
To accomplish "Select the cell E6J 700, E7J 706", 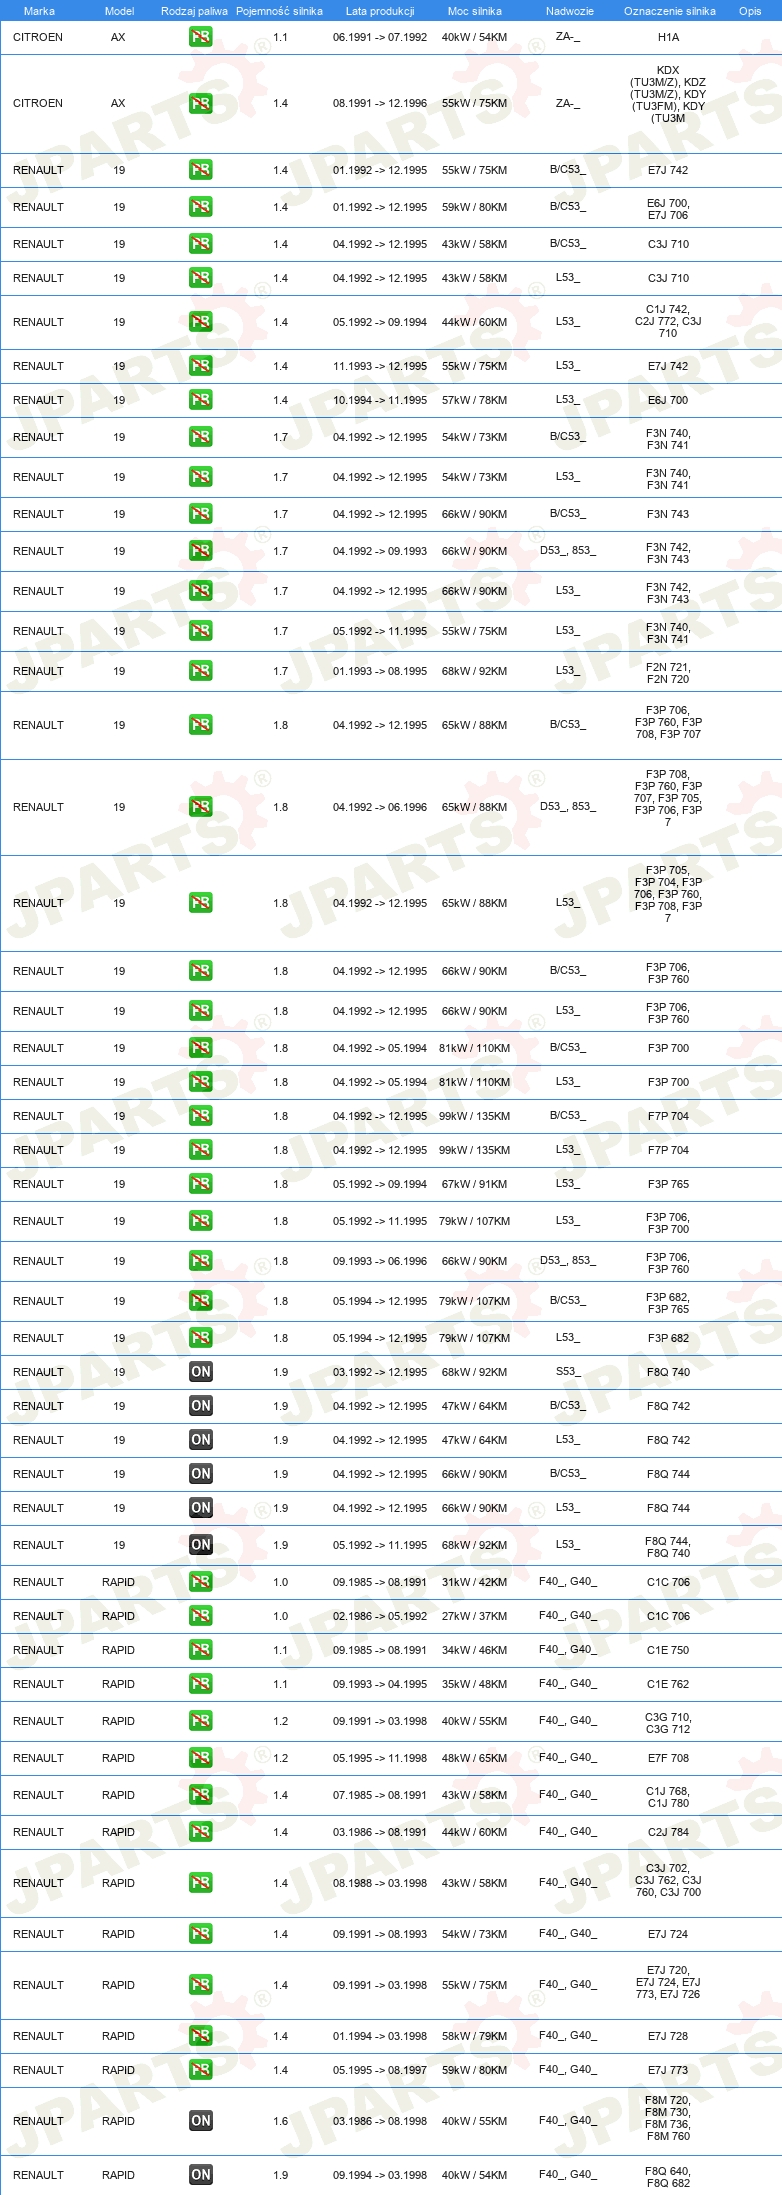I will click(x=668, y=209).
